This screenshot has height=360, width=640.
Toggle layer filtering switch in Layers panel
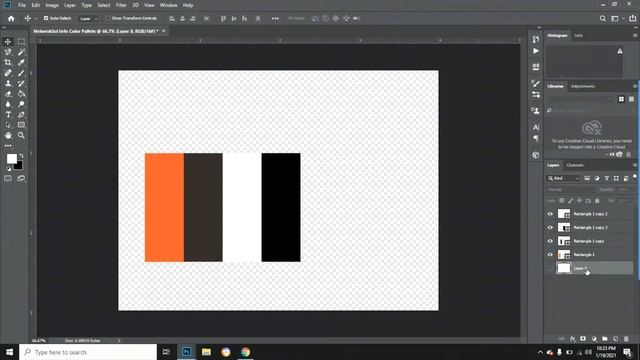click(x=635, y=177)
